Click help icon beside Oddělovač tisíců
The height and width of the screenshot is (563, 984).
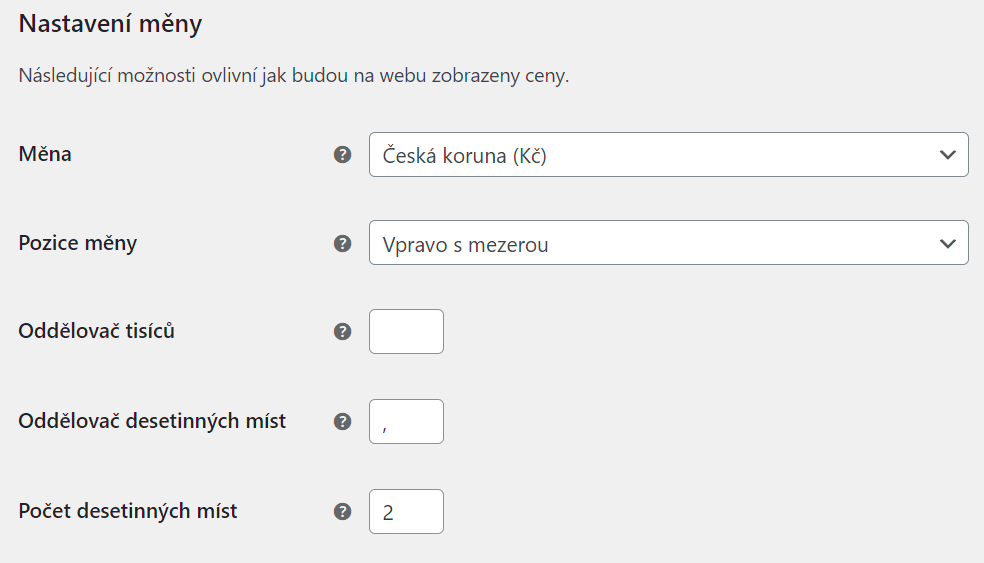pyautogui.click(x=342, y=331)
